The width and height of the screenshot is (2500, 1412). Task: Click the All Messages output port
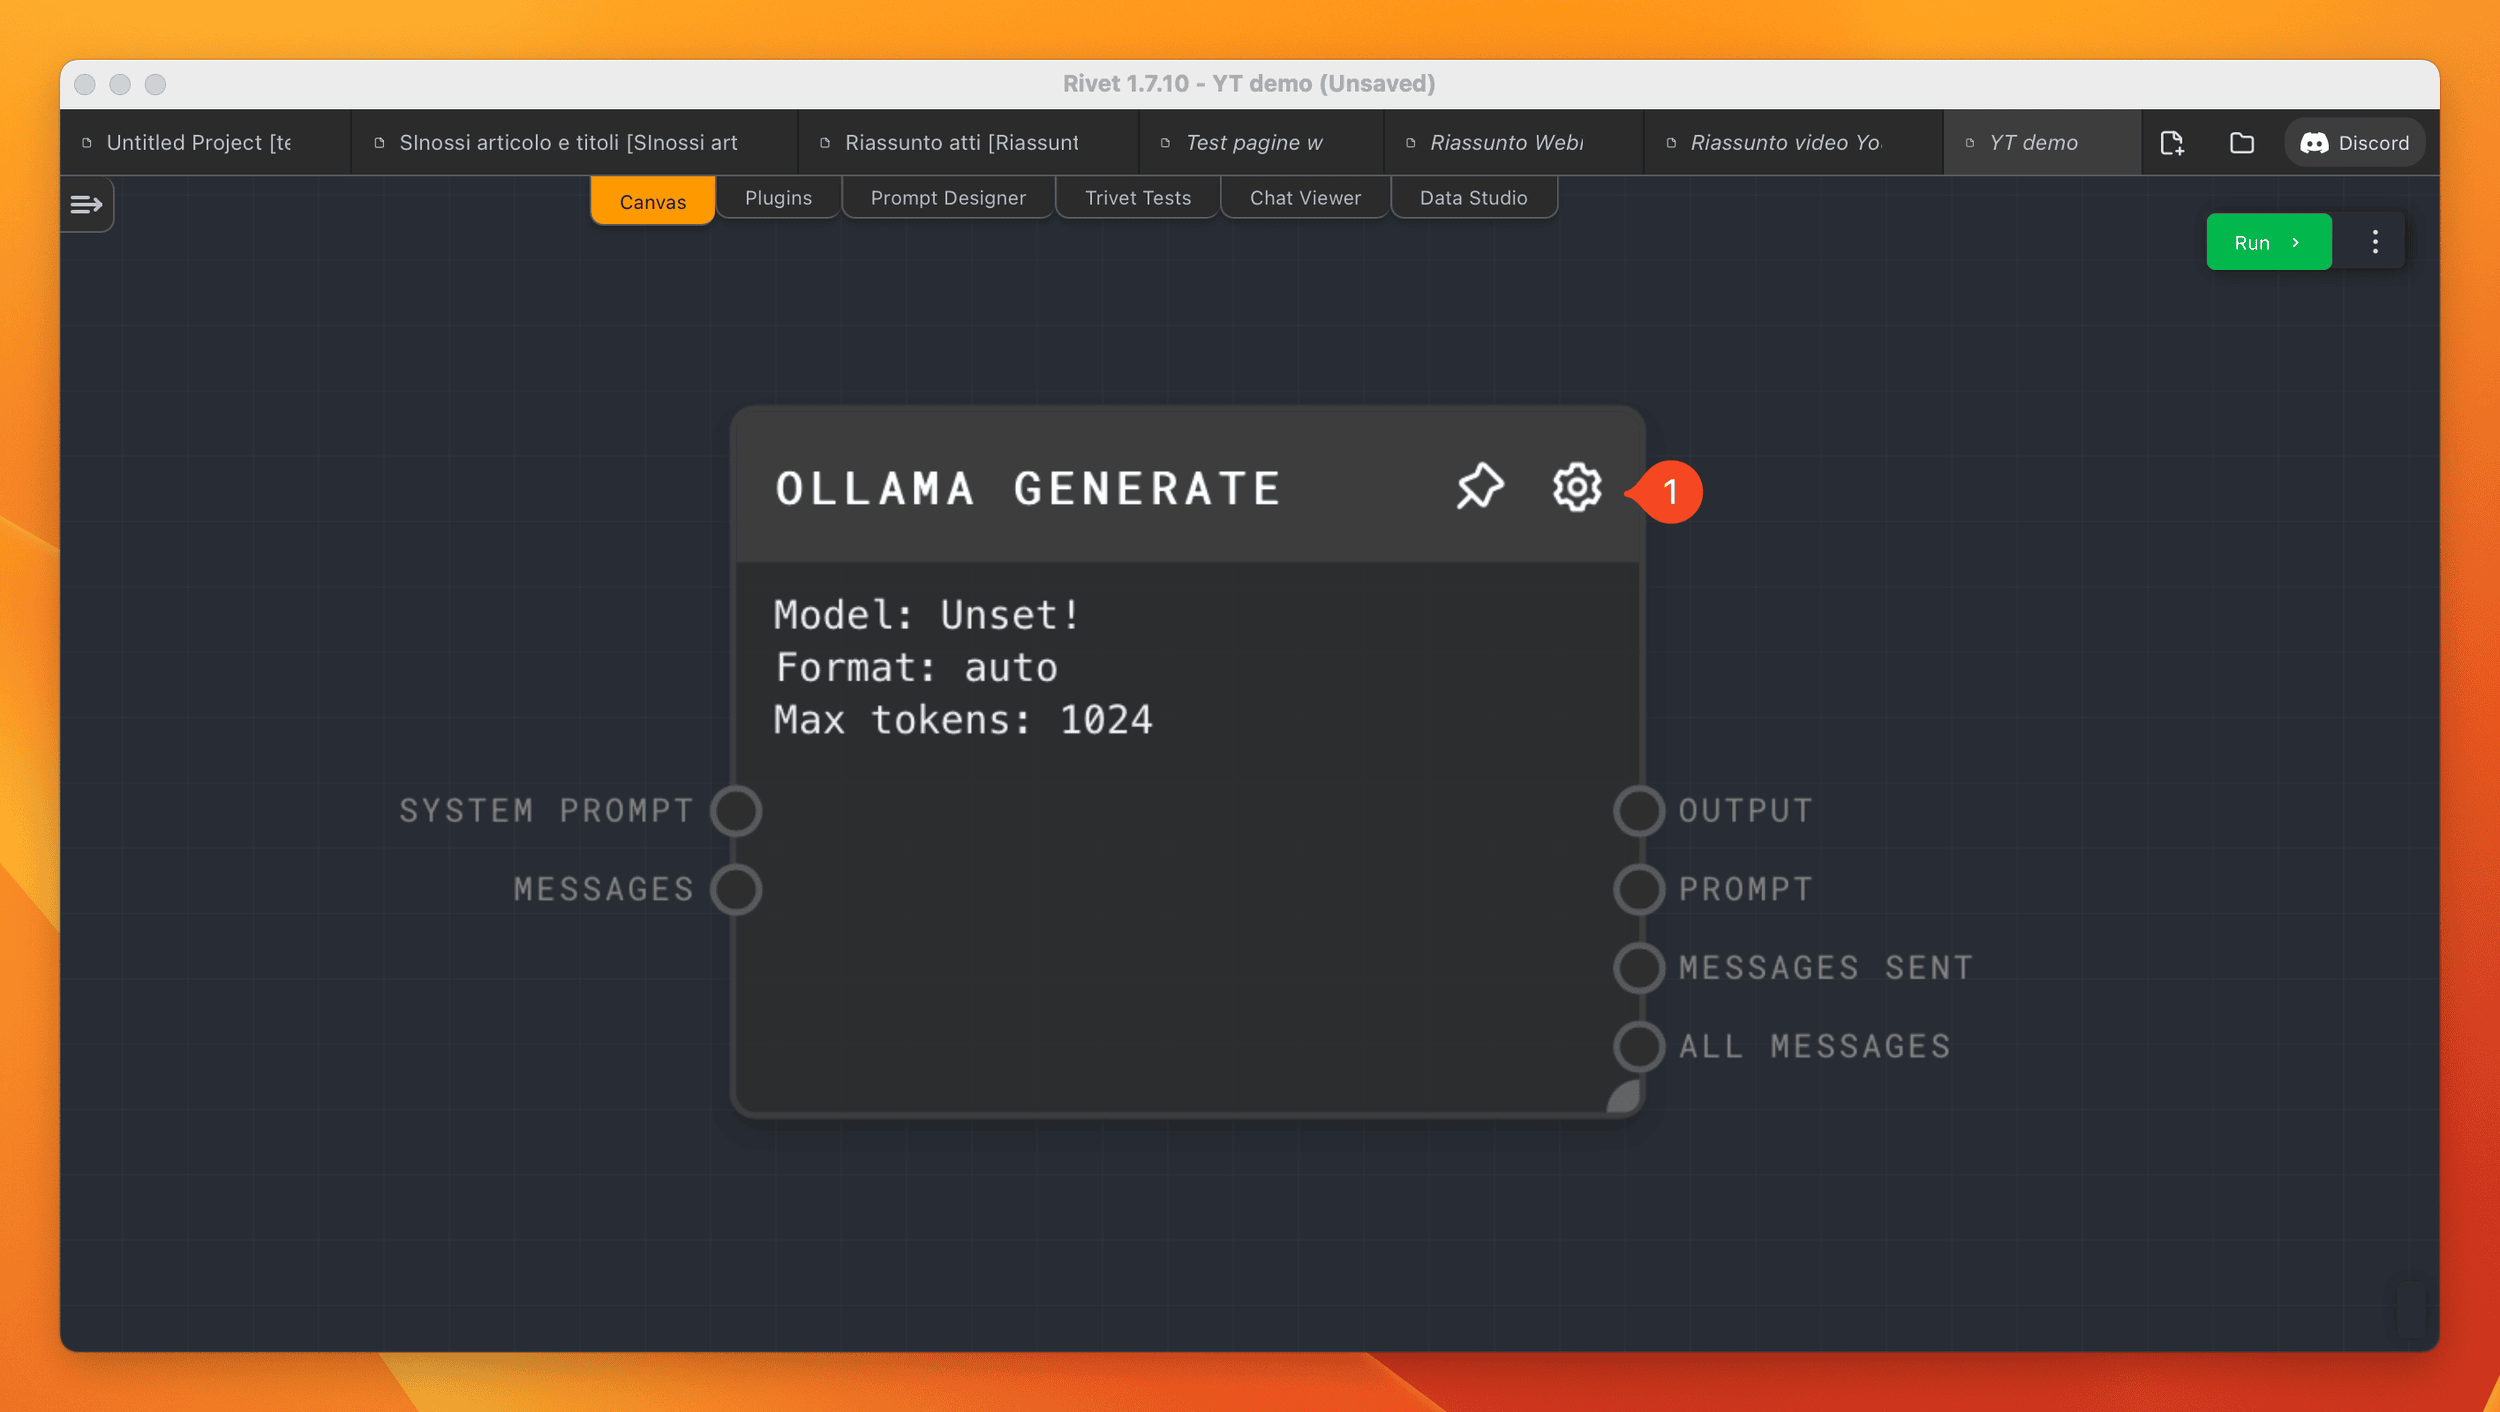[1638, 1046]
